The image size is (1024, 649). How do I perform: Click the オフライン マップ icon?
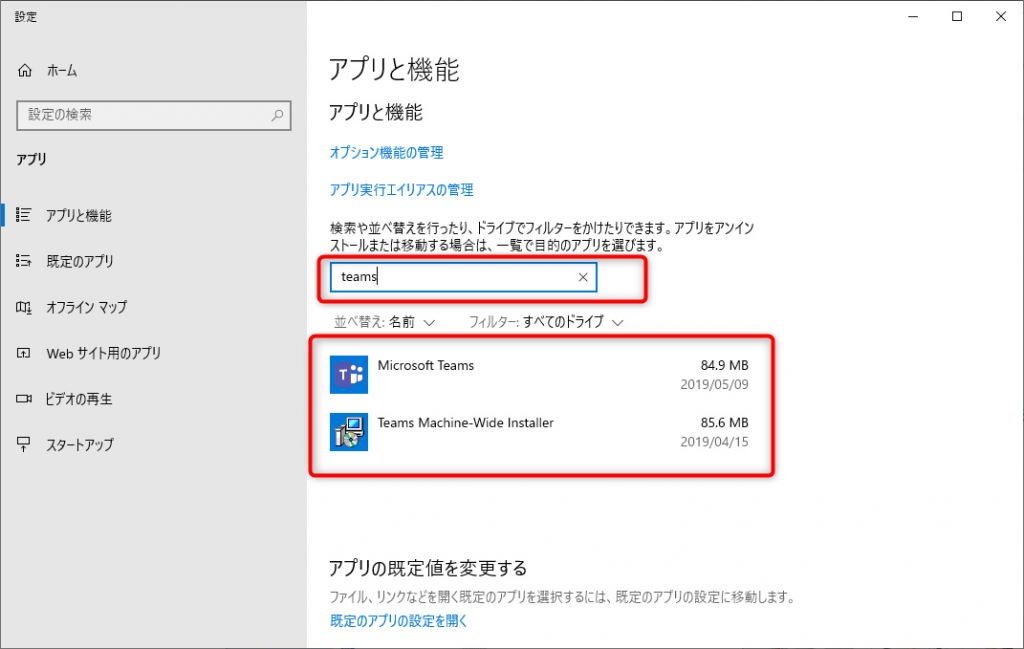(x=25, y=307)
